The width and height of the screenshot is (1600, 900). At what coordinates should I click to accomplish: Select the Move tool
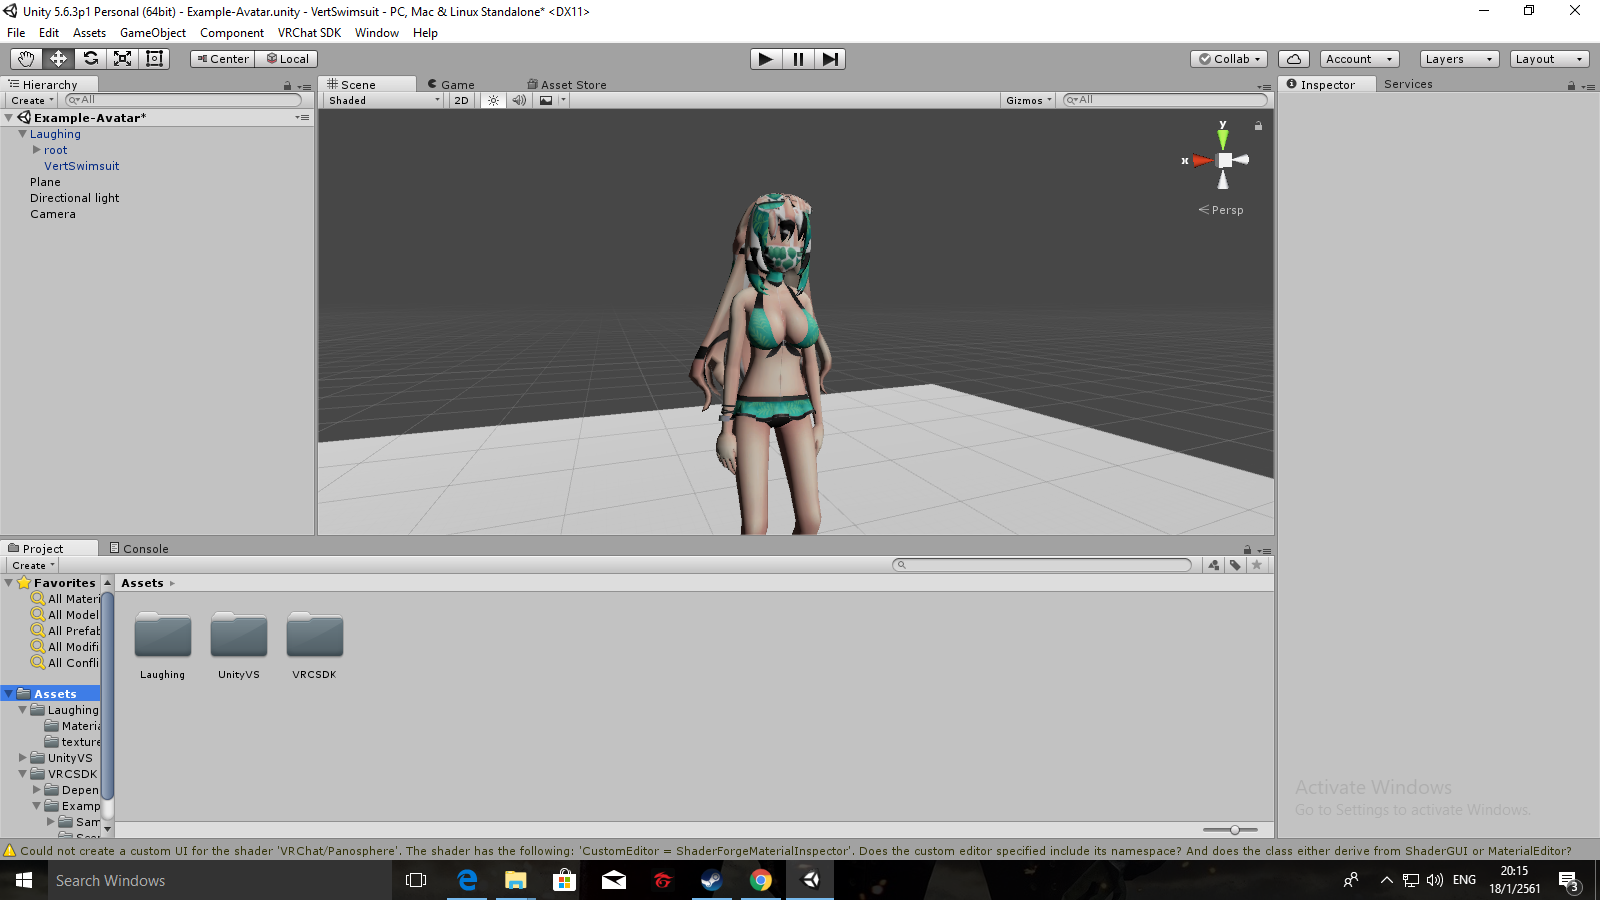coord(58,59)
